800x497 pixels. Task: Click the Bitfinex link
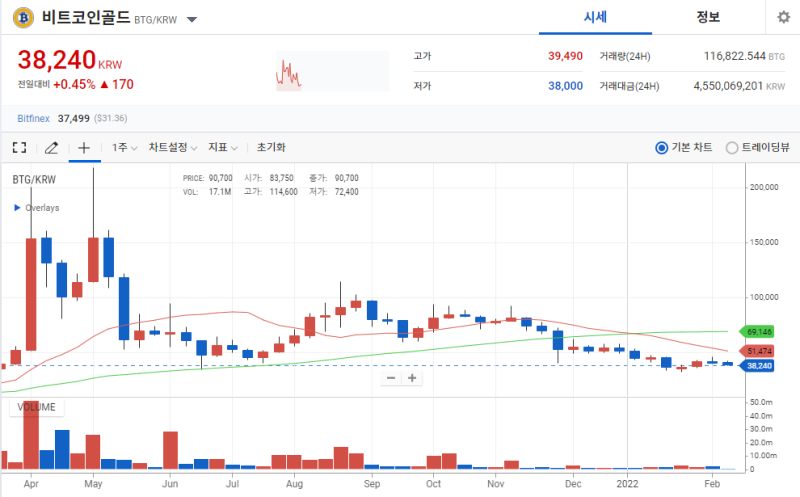point(33,118)
